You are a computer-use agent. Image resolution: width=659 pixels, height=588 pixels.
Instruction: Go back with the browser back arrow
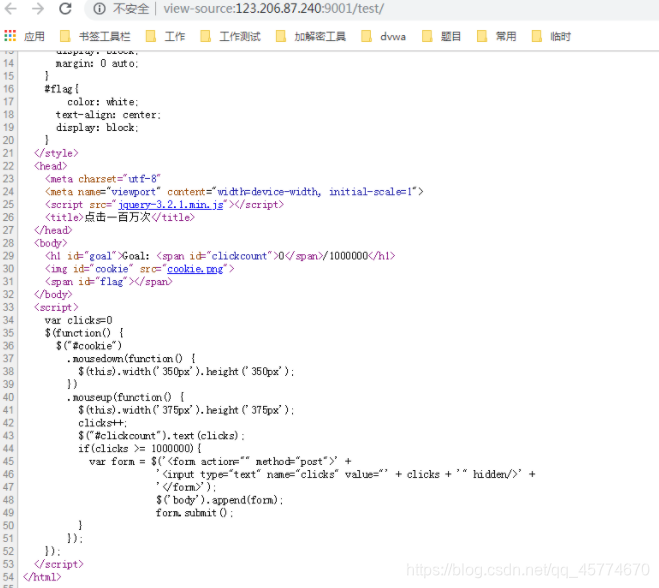pyautogui.click(x=10, y=8)
